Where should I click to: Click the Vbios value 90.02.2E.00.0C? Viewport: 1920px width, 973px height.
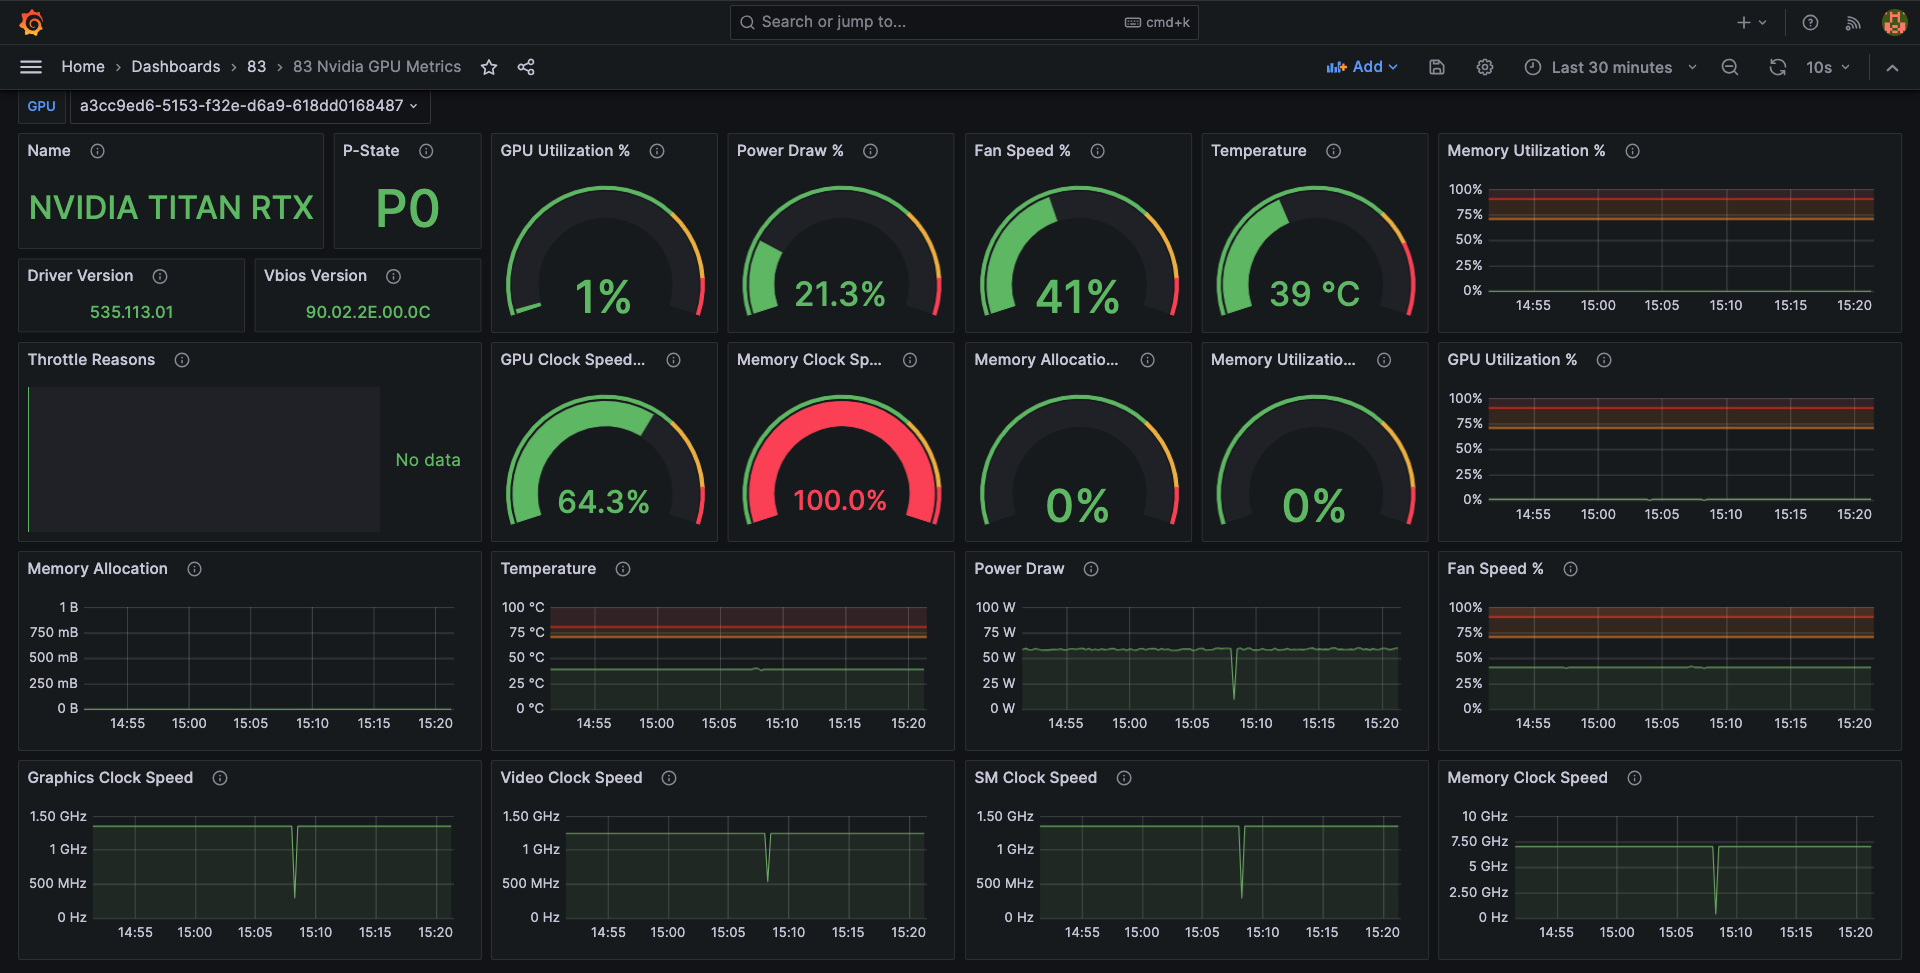(x=368, y=312)
